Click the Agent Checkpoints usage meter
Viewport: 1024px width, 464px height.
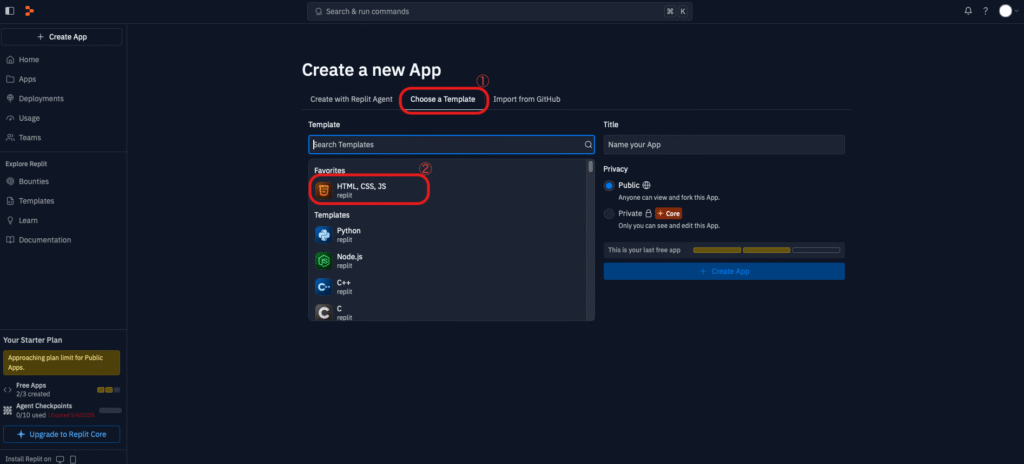click(110, 410)
